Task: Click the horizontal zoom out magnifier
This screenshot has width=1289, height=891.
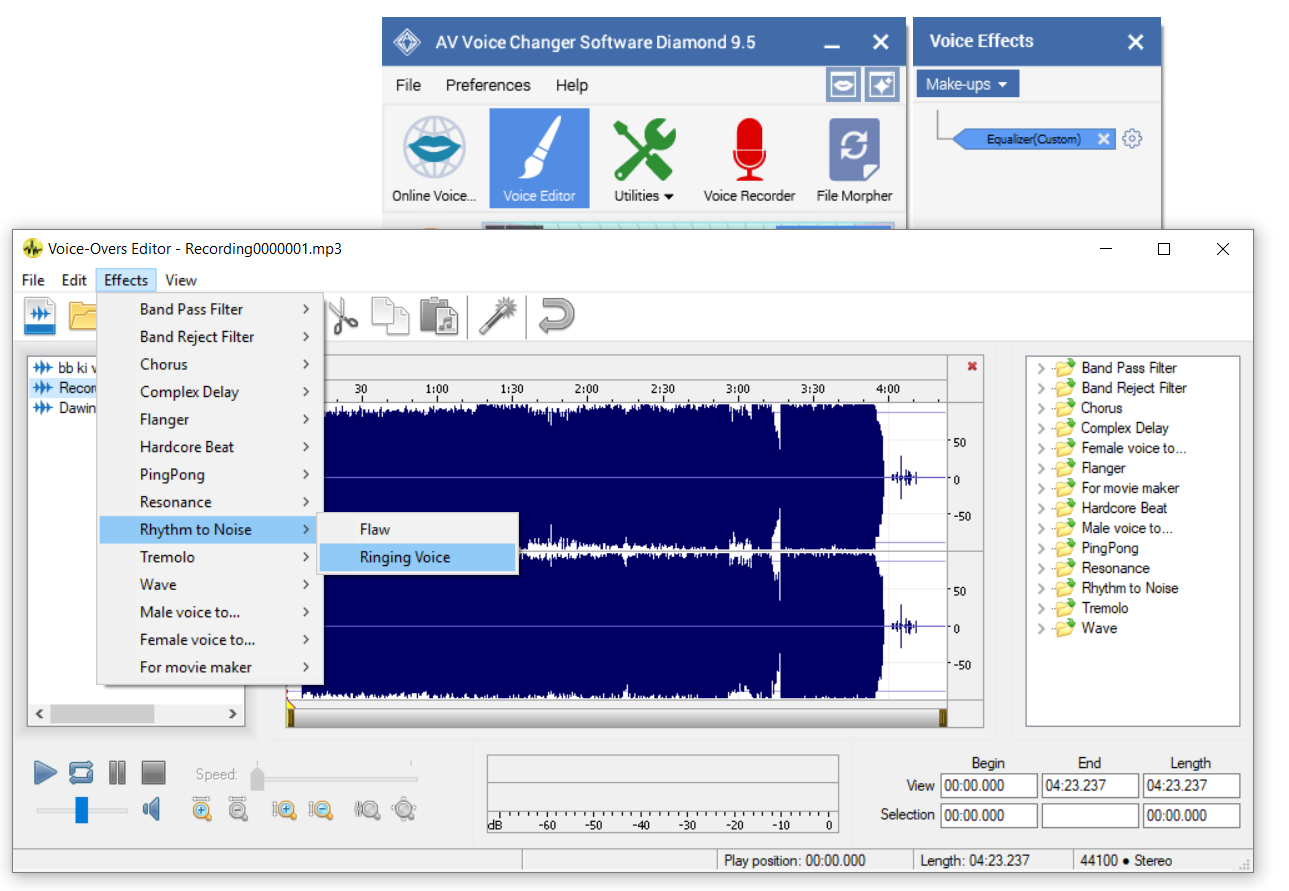Action: (238, 809)
